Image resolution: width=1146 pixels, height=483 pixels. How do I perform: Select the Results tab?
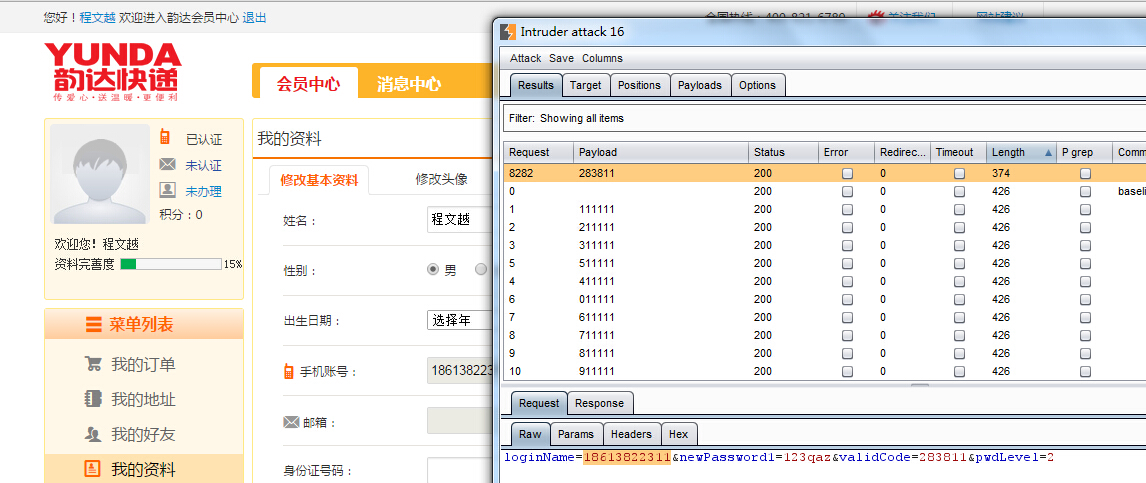536,85
